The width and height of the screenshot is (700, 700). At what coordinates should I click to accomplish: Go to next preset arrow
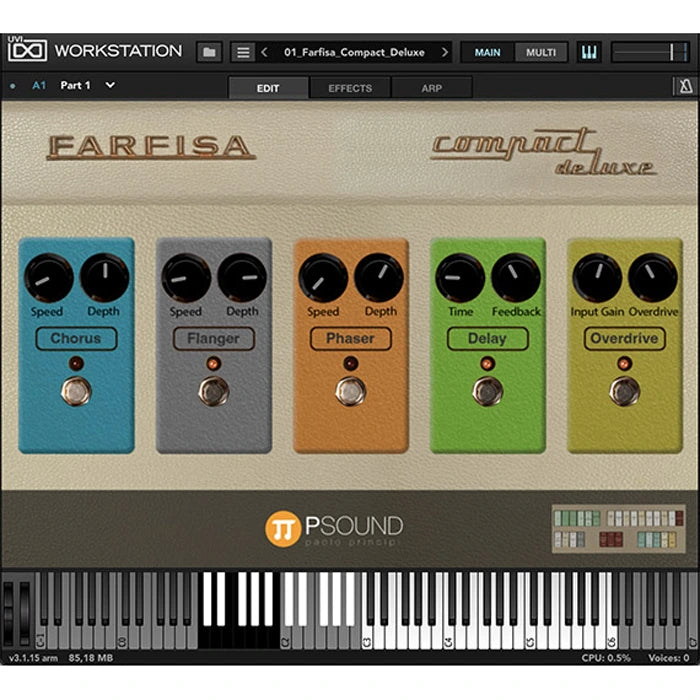click(444, 52)
